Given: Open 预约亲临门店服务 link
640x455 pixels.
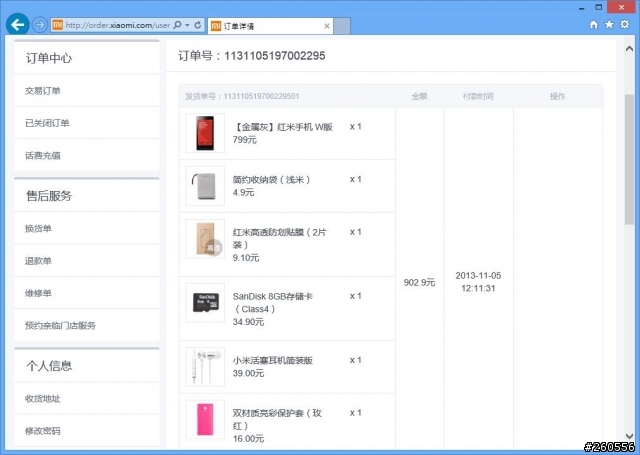Looking at the screenshot, I should [x=60, y=325].
